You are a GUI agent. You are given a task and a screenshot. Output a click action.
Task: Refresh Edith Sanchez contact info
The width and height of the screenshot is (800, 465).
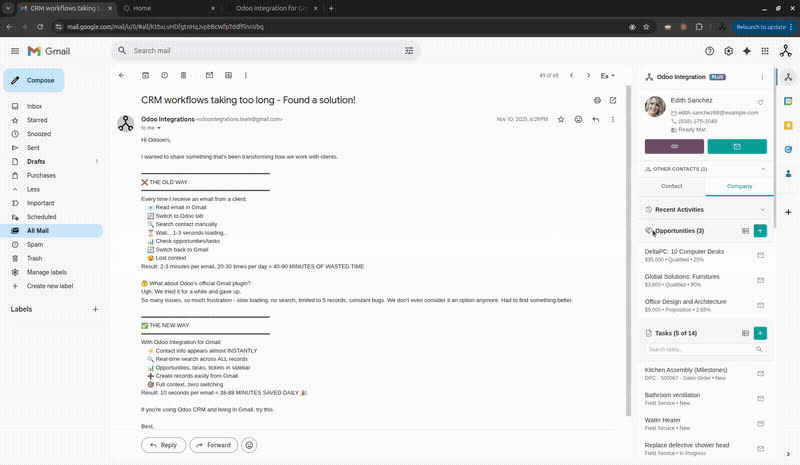tap(760, 102)
